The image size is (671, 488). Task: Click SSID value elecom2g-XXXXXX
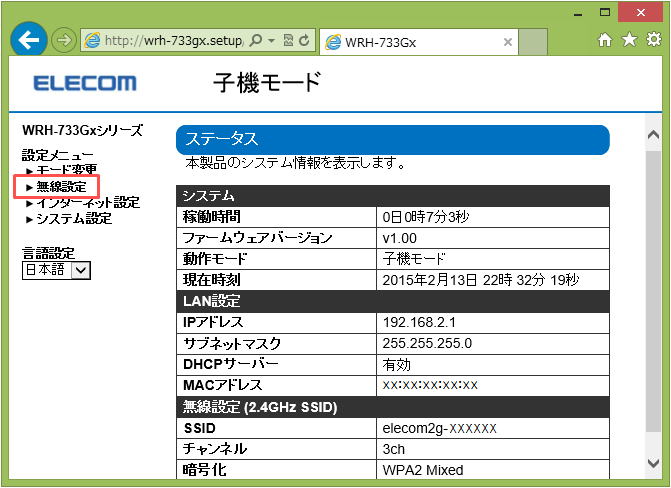(439, 428)
